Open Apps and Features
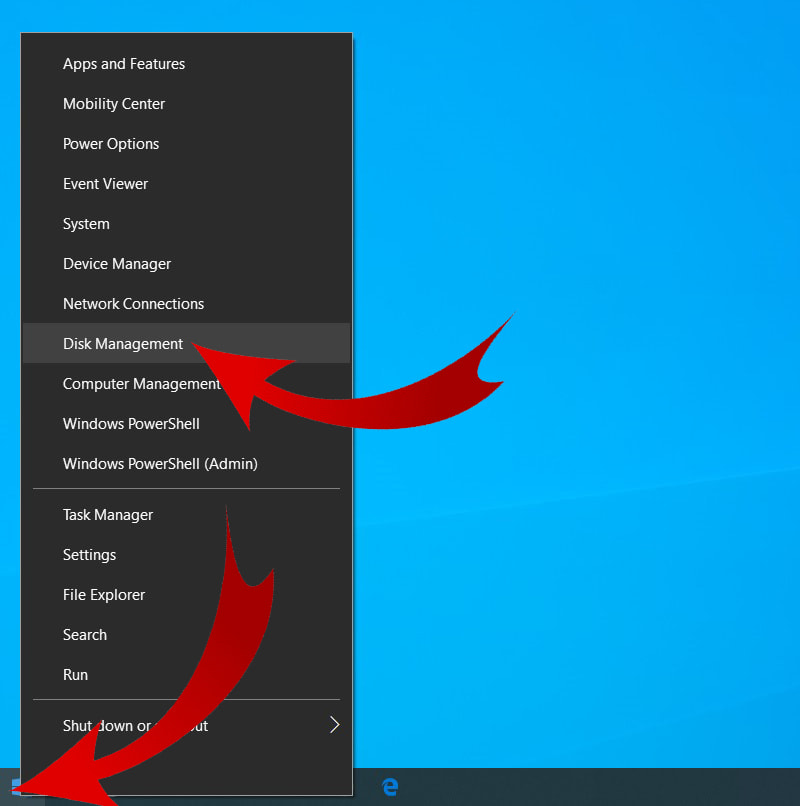 [124, 63]
